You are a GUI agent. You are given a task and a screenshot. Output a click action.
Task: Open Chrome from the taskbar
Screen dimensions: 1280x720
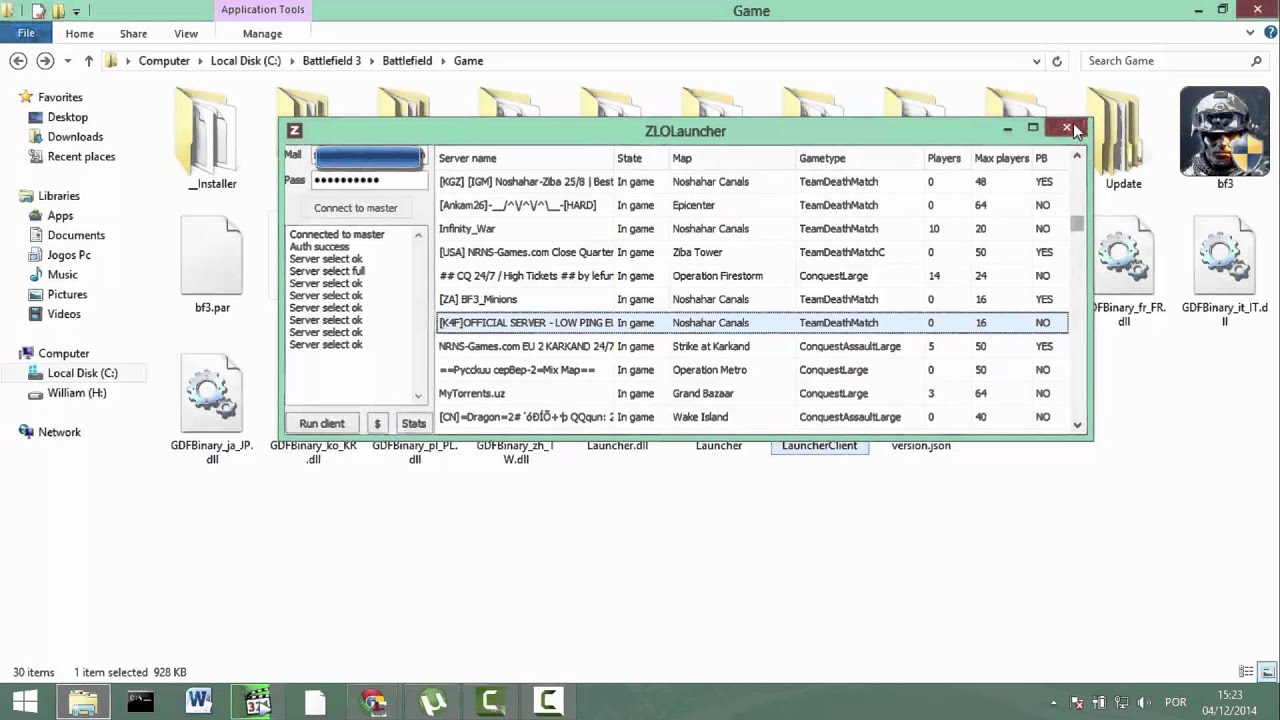point(374,702)
